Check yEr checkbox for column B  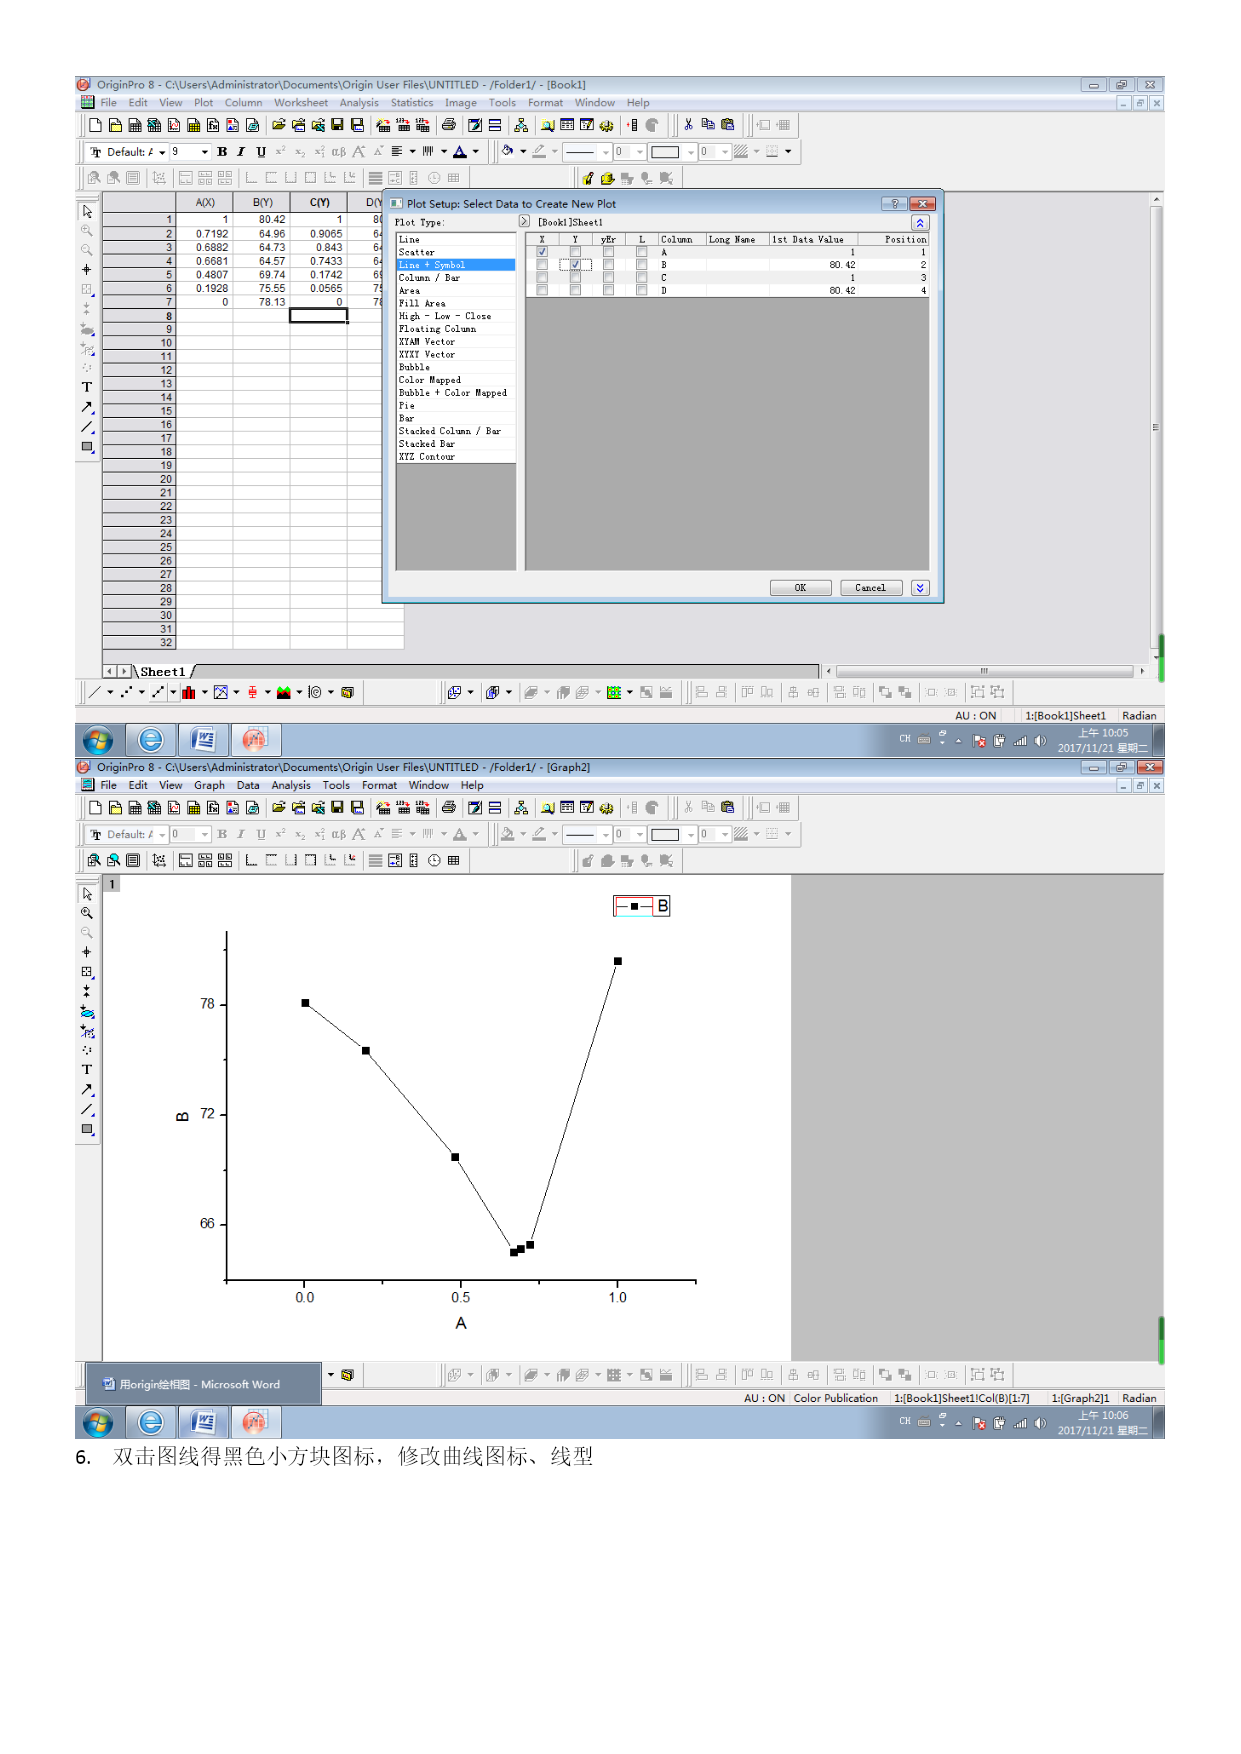(608, 265)
